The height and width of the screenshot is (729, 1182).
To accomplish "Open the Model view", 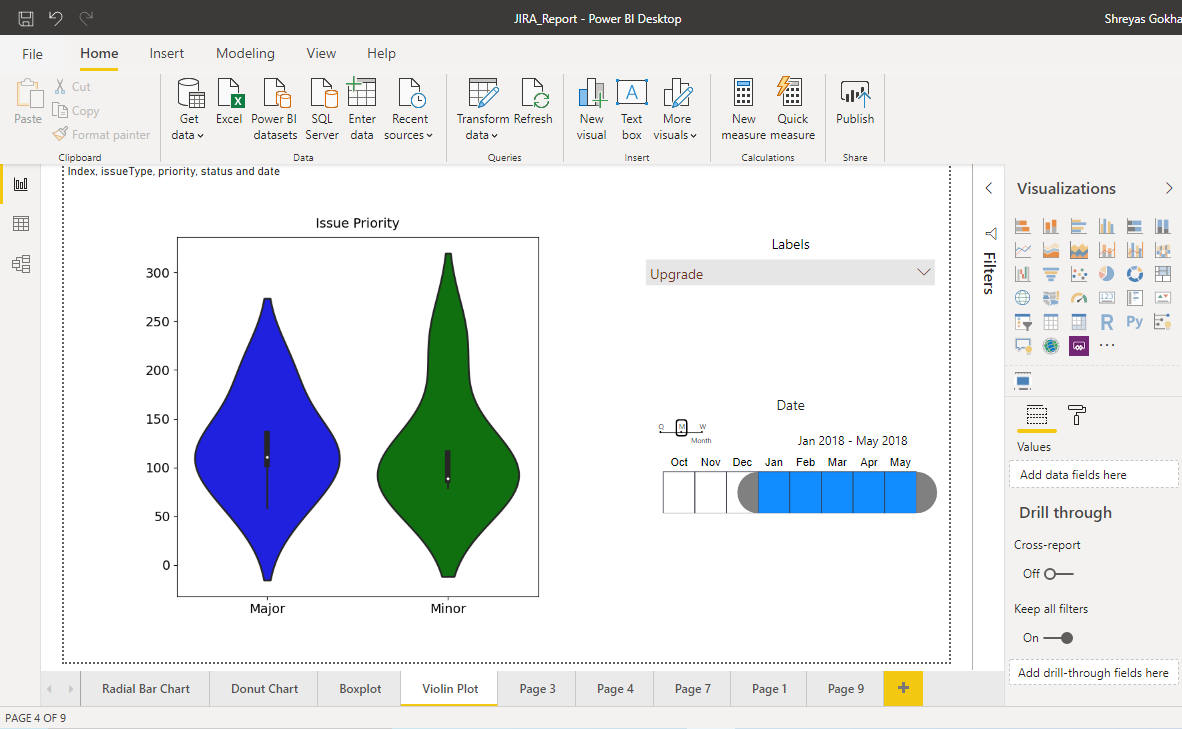I will [20, 263].
